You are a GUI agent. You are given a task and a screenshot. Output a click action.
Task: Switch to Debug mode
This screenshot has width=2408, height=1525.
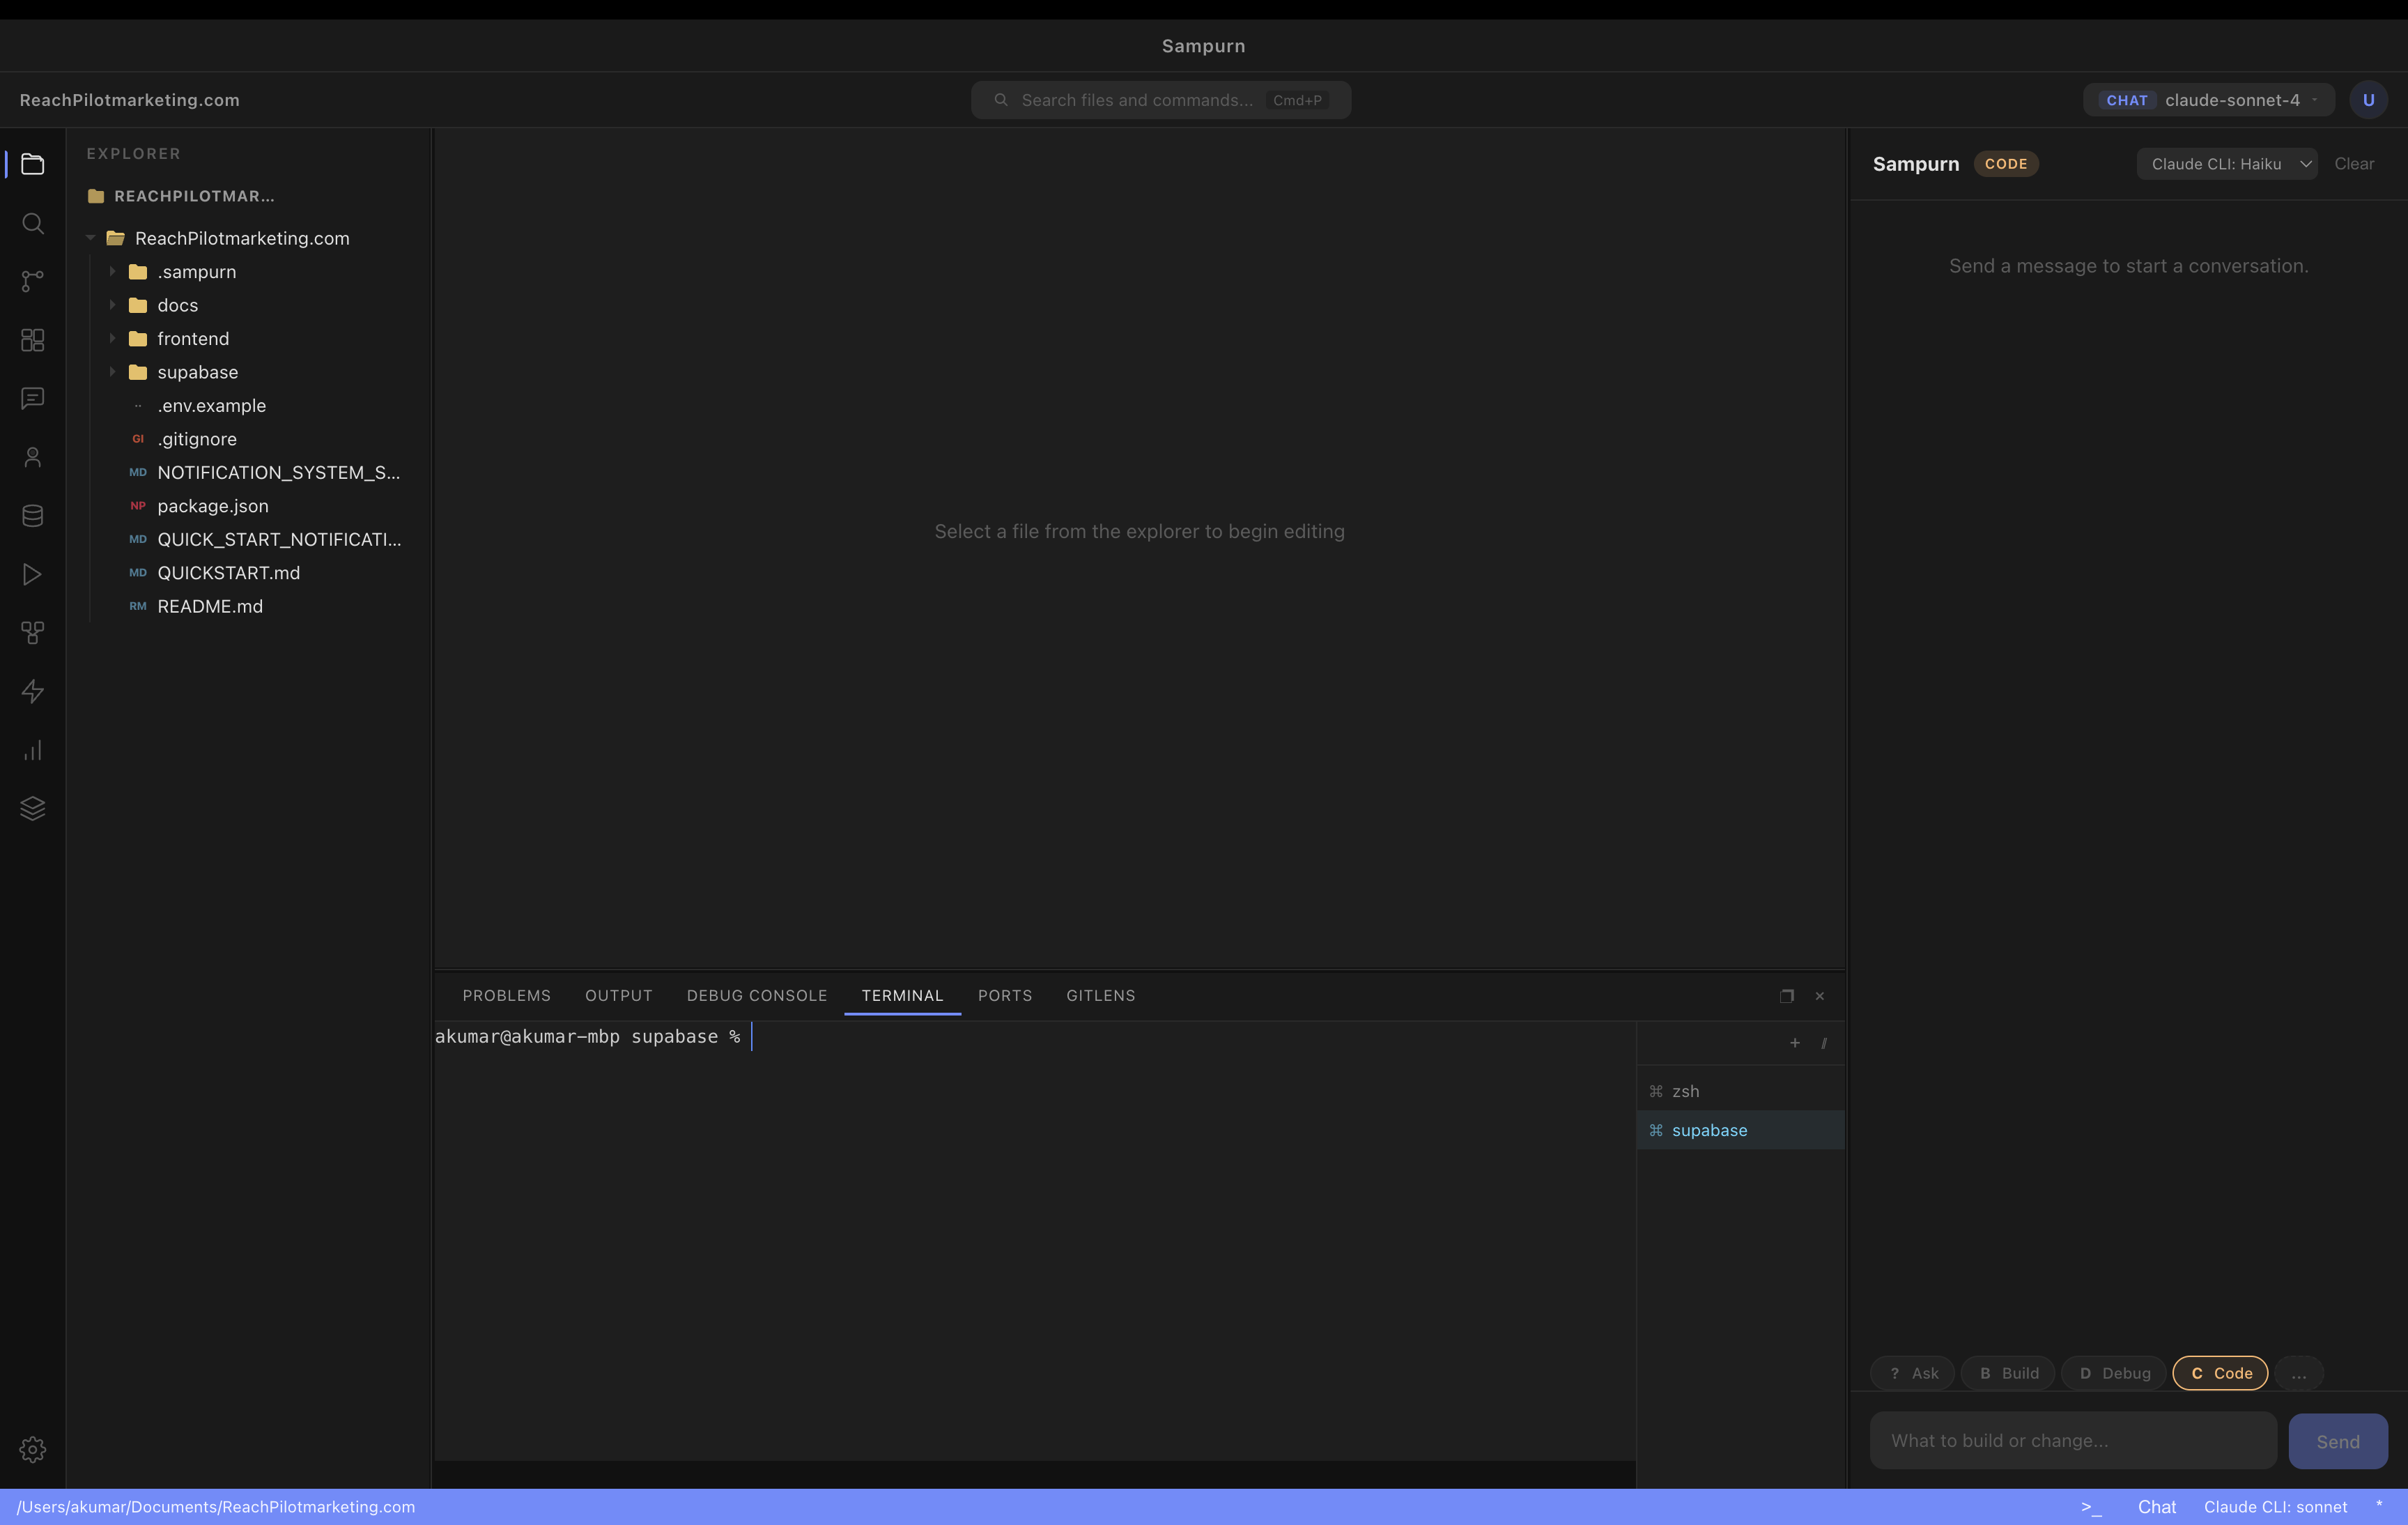pyautogui.click(x=2114, y=1373)
